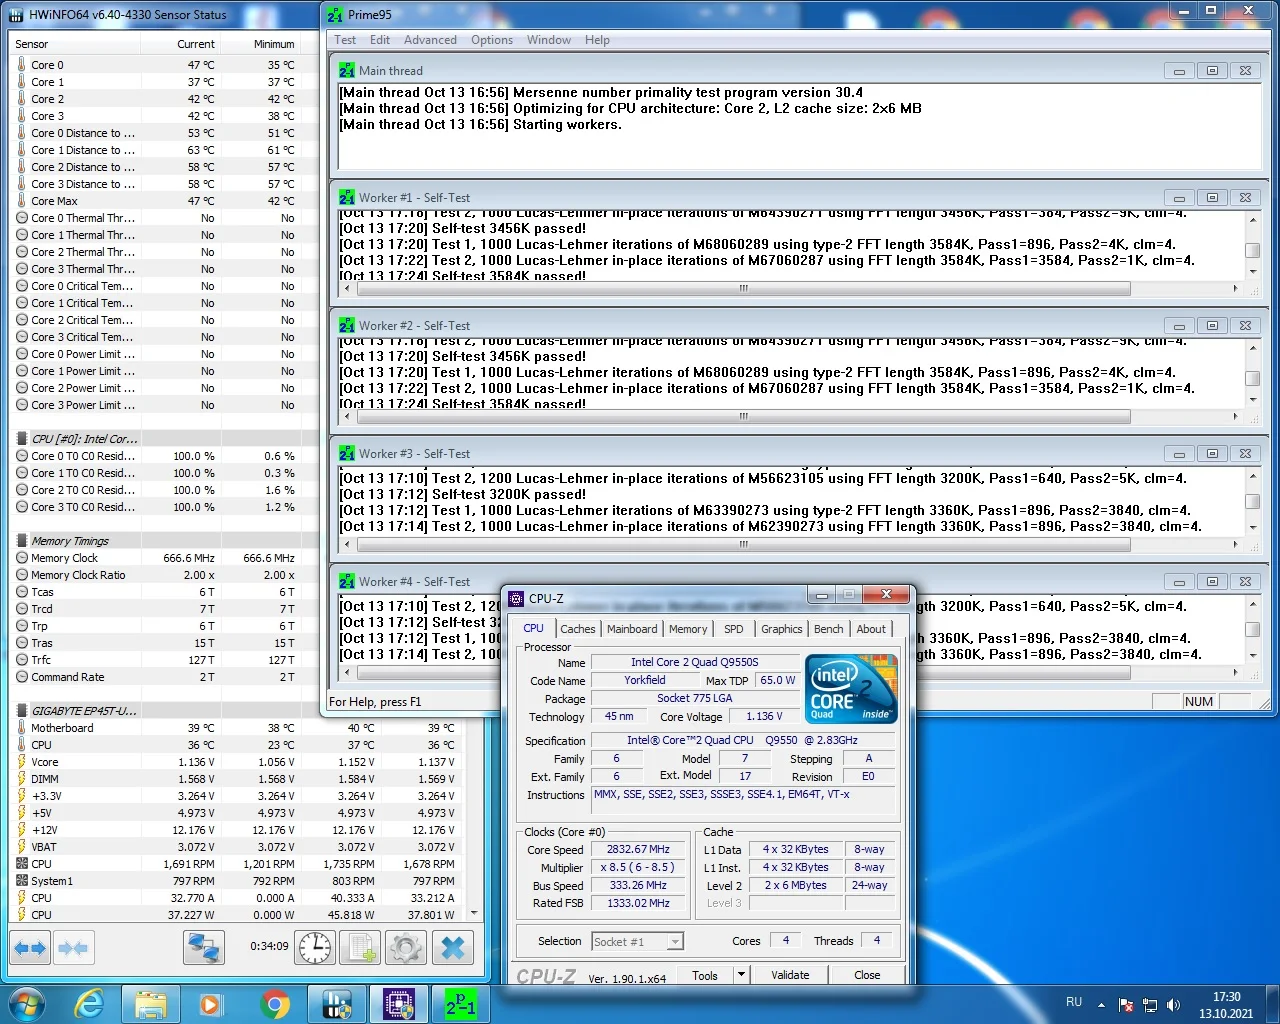
Task: Open the Options menu in Prime95
Action: tap(491, 40)
